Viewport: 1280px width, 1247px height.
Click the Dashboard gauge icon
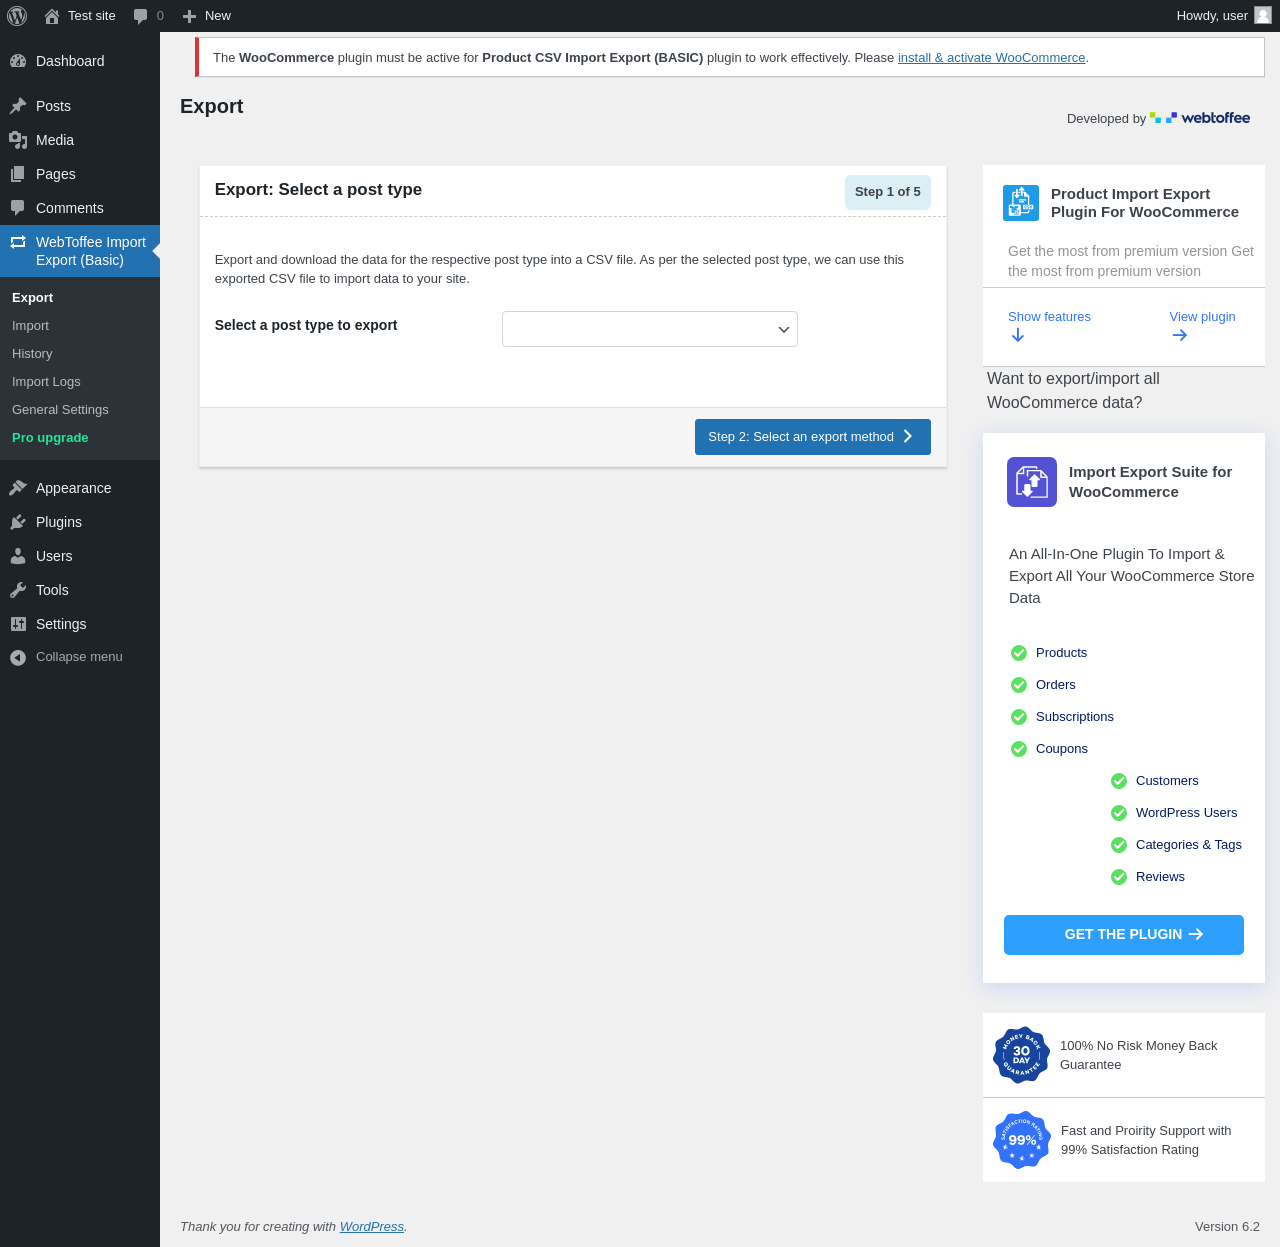coord(18,61)
